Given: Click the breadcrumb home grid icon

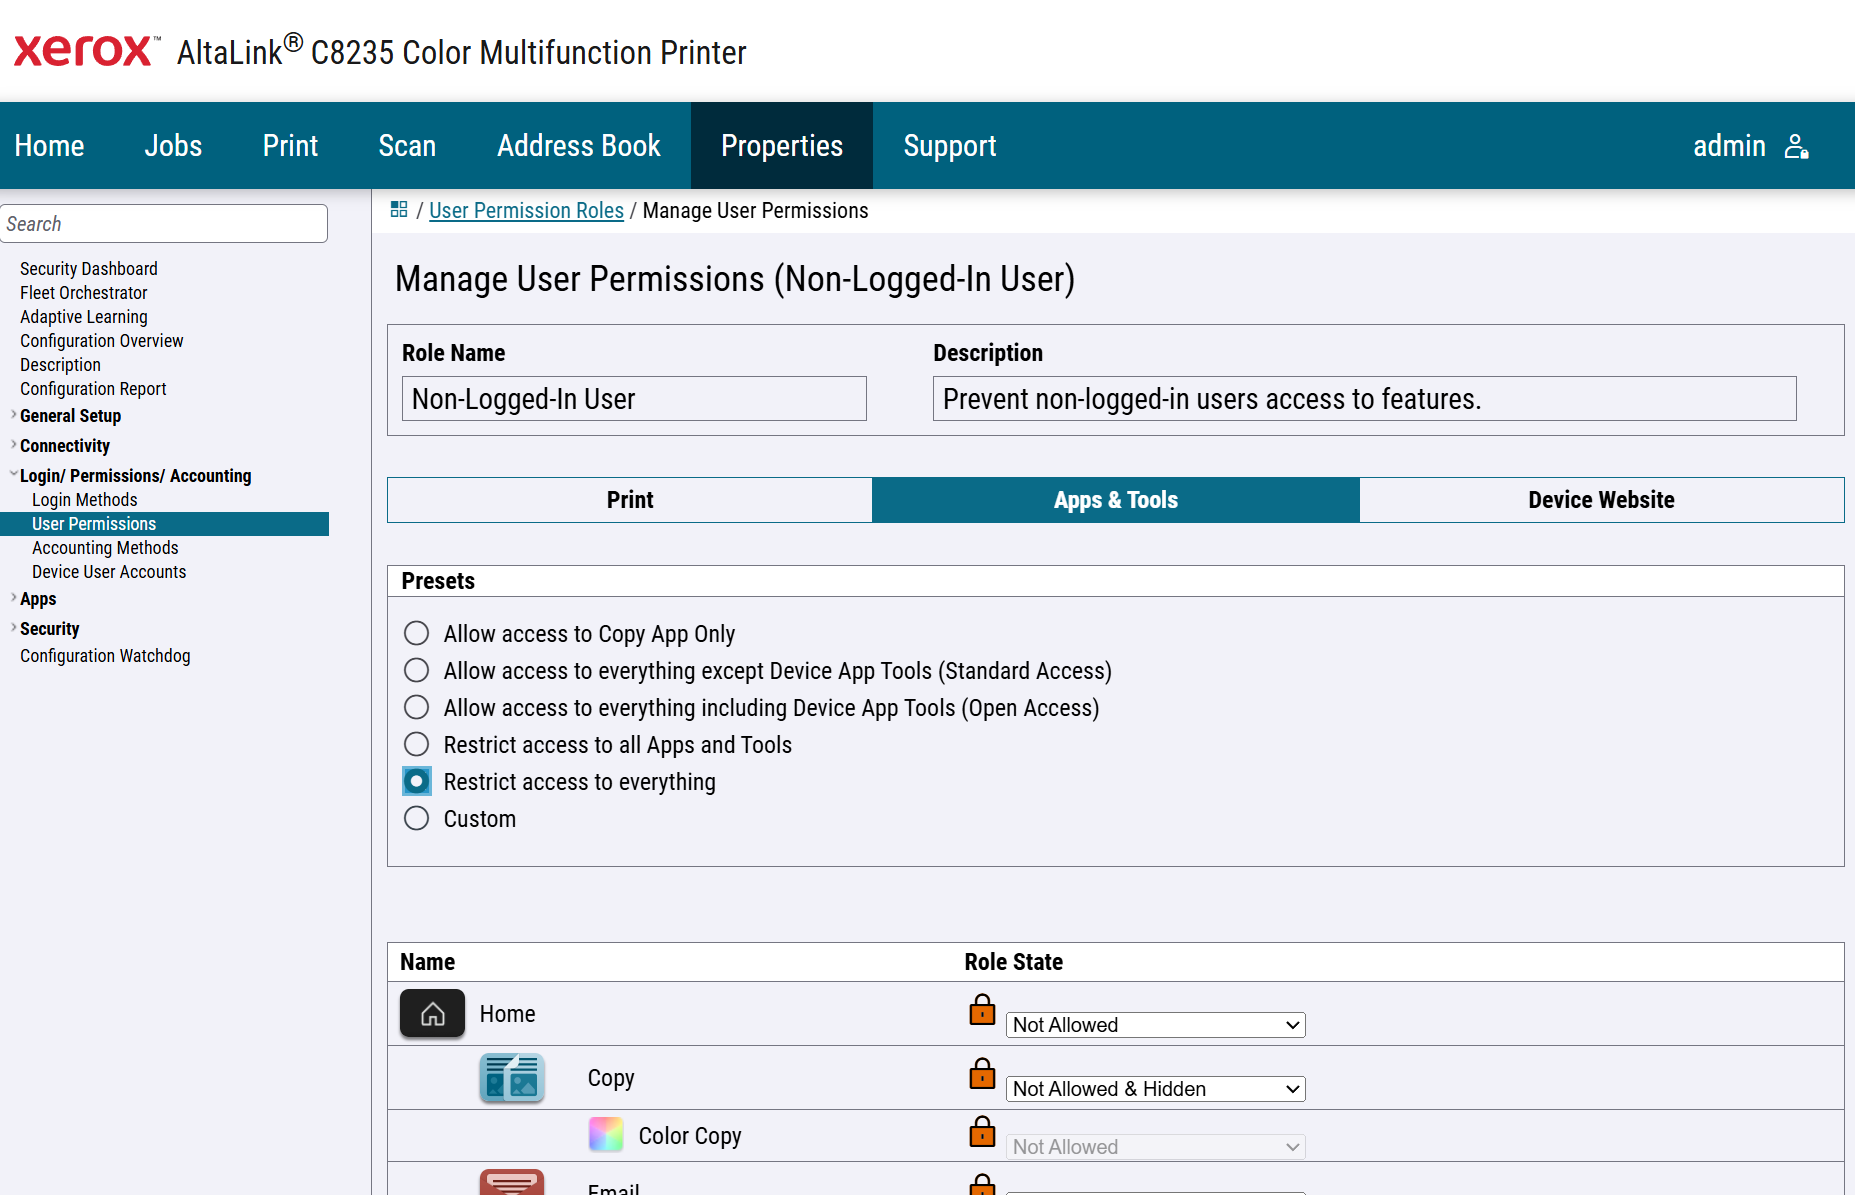Looking at the screenshot, I should point(399,209).
